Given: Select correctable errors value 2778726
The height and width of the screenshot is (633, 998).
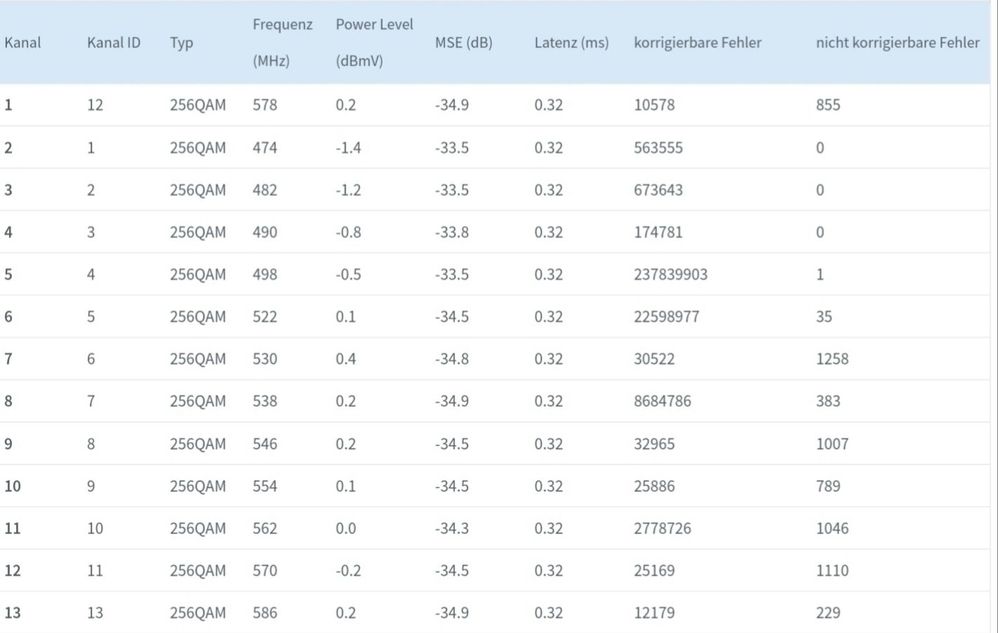Looking at the screenshot, I should (x=662, y=529).
